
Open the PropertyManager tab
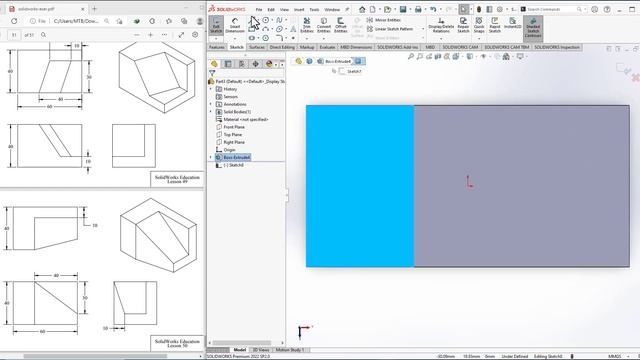(x=228, y=64)
